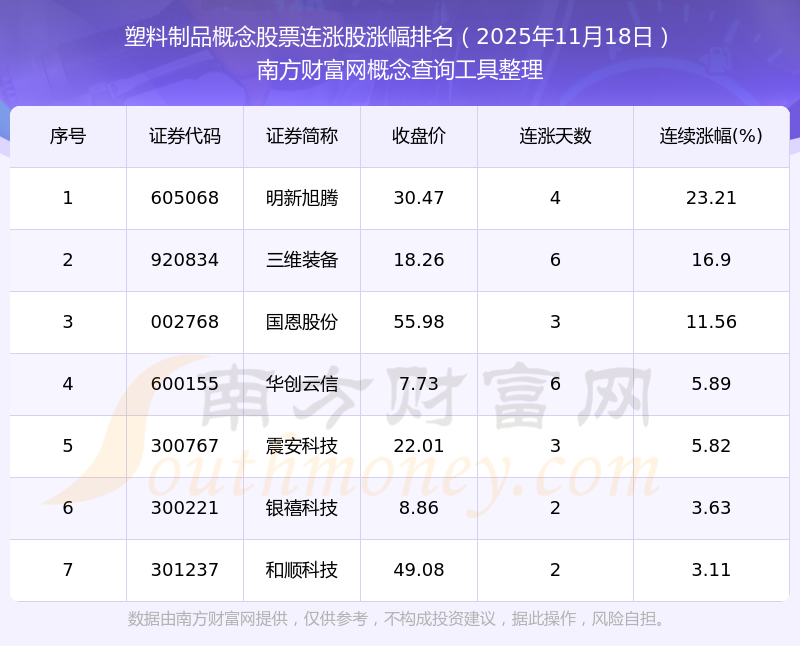This screenshot has height=646, width=800.
Task: Click 连涨天数 value in 明新旭腾 row
Action: click(x=555, y=198)
